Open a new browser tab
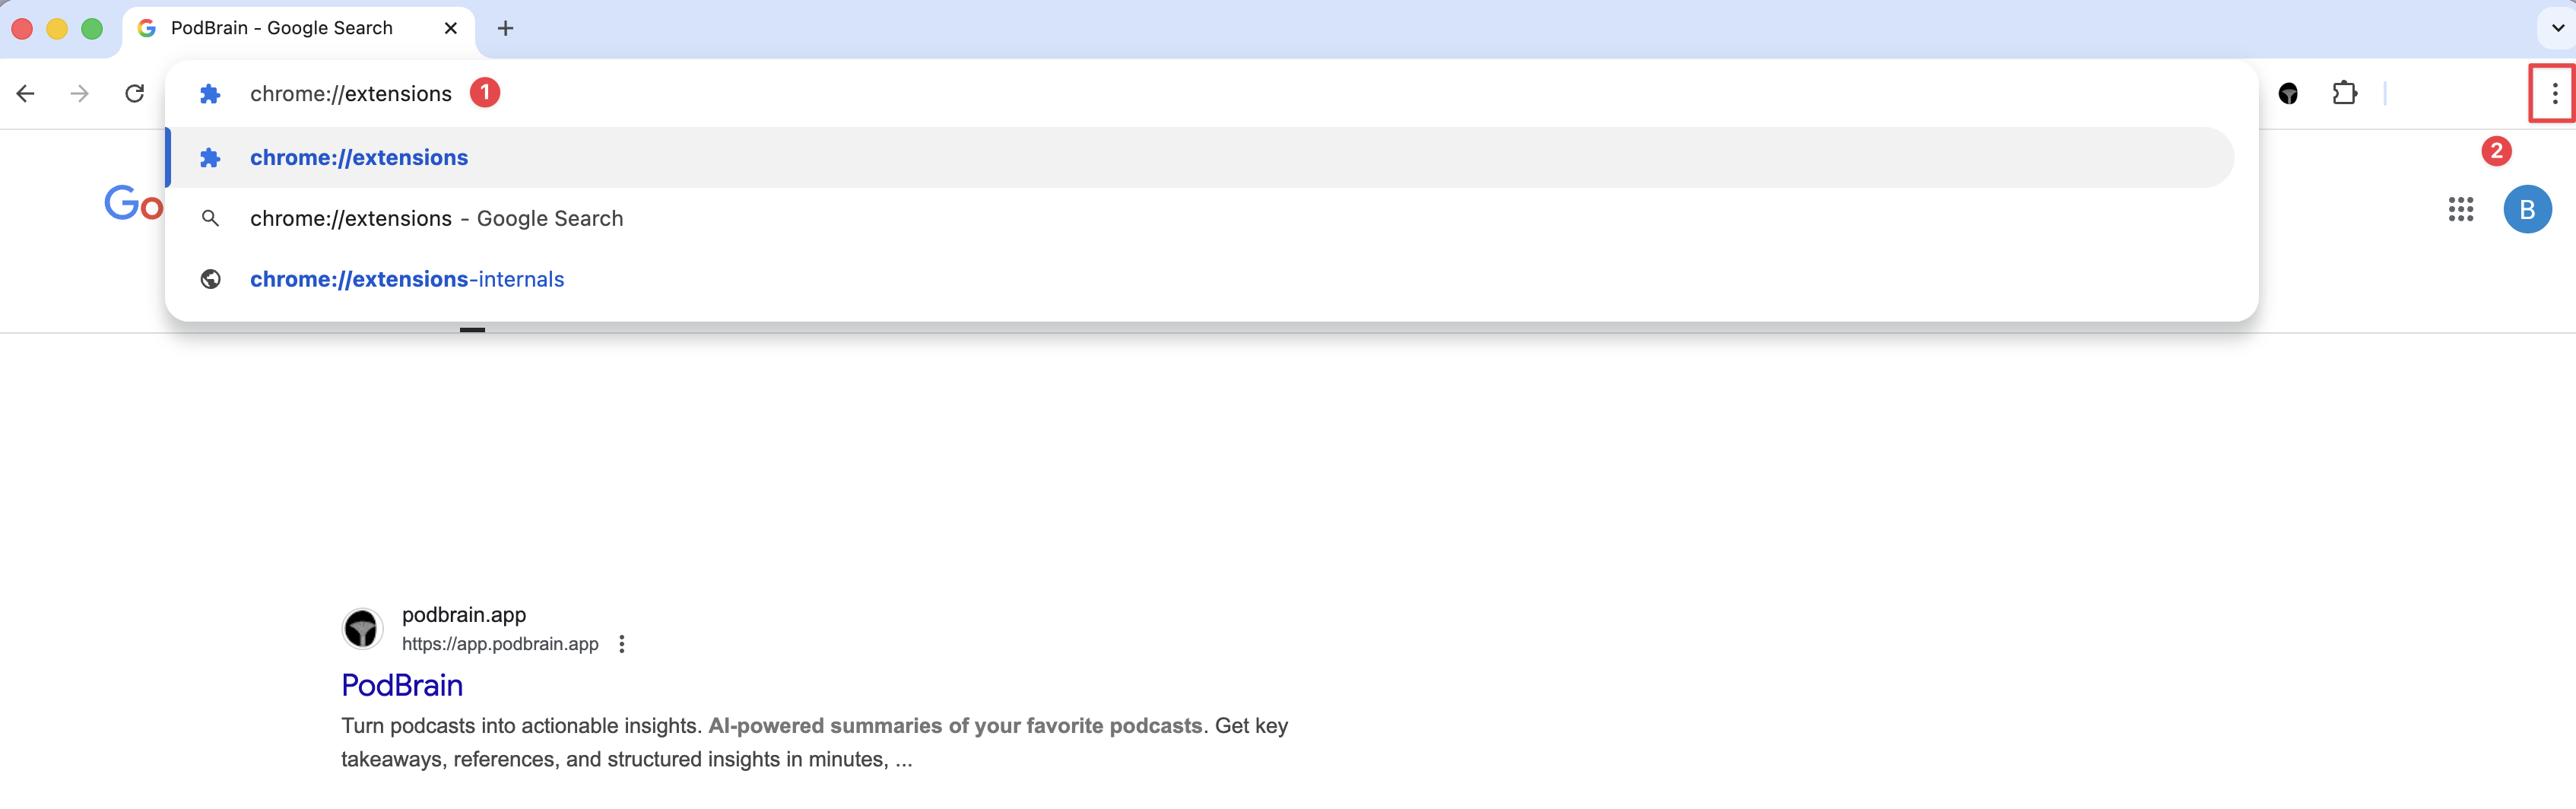 coord(506,28)
